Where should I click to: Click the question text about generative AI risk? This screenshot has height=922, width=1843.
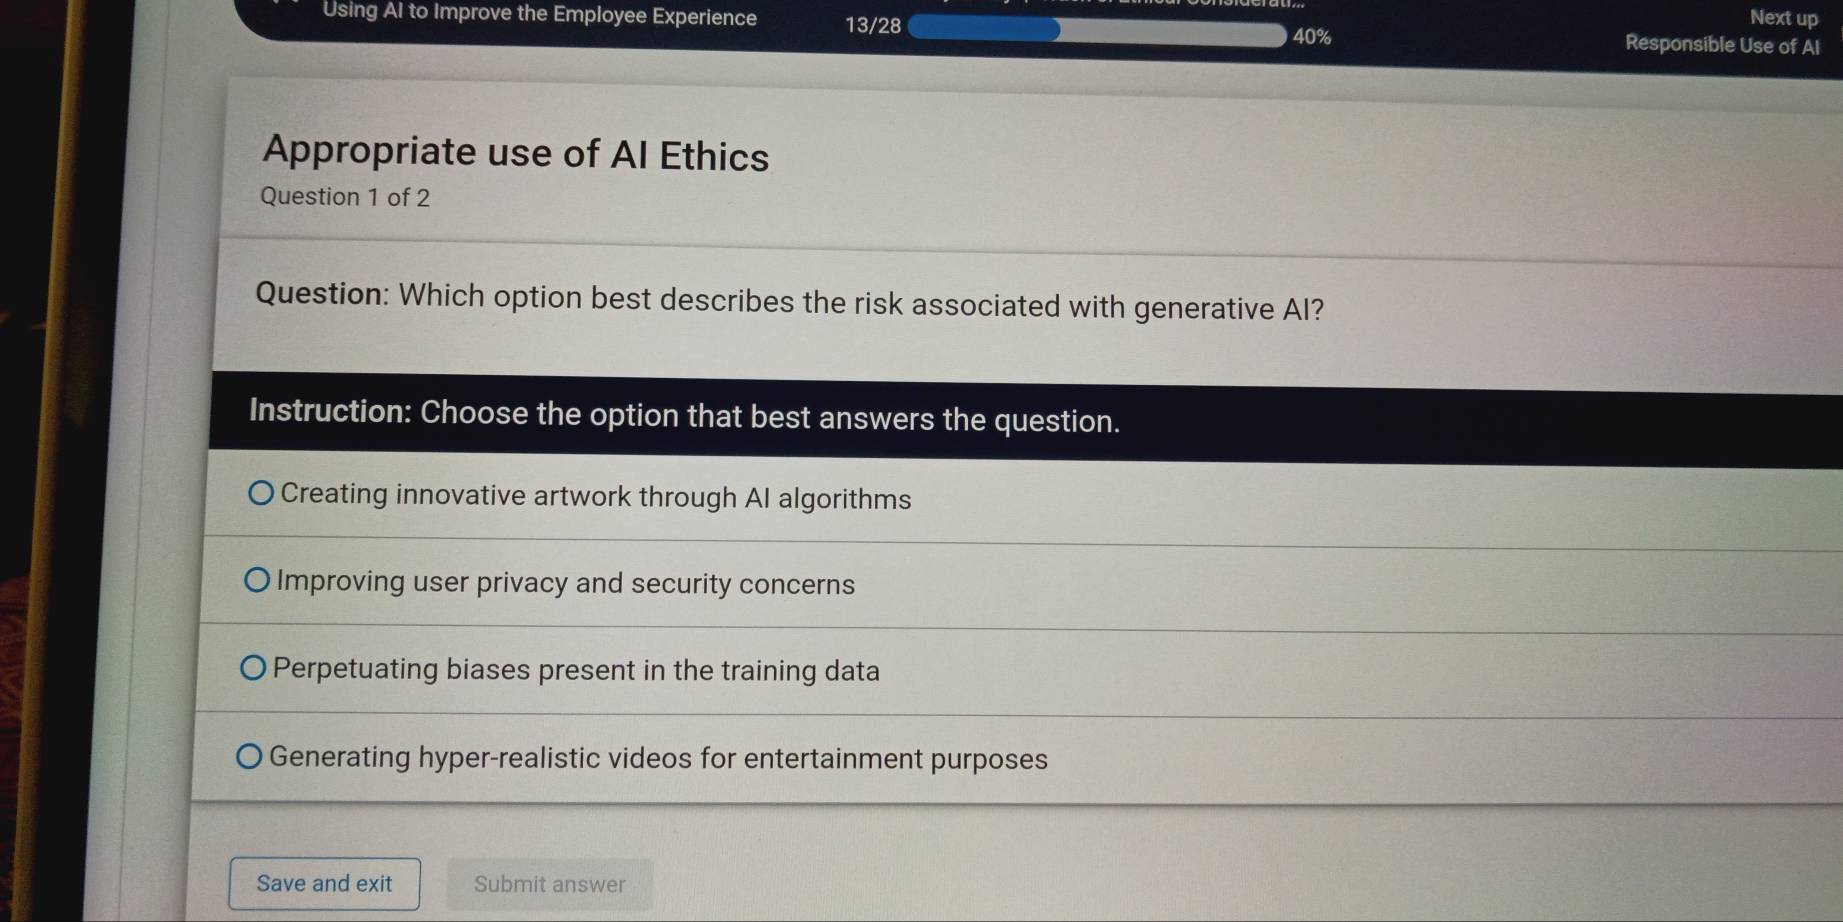click(x=791, y=303)
